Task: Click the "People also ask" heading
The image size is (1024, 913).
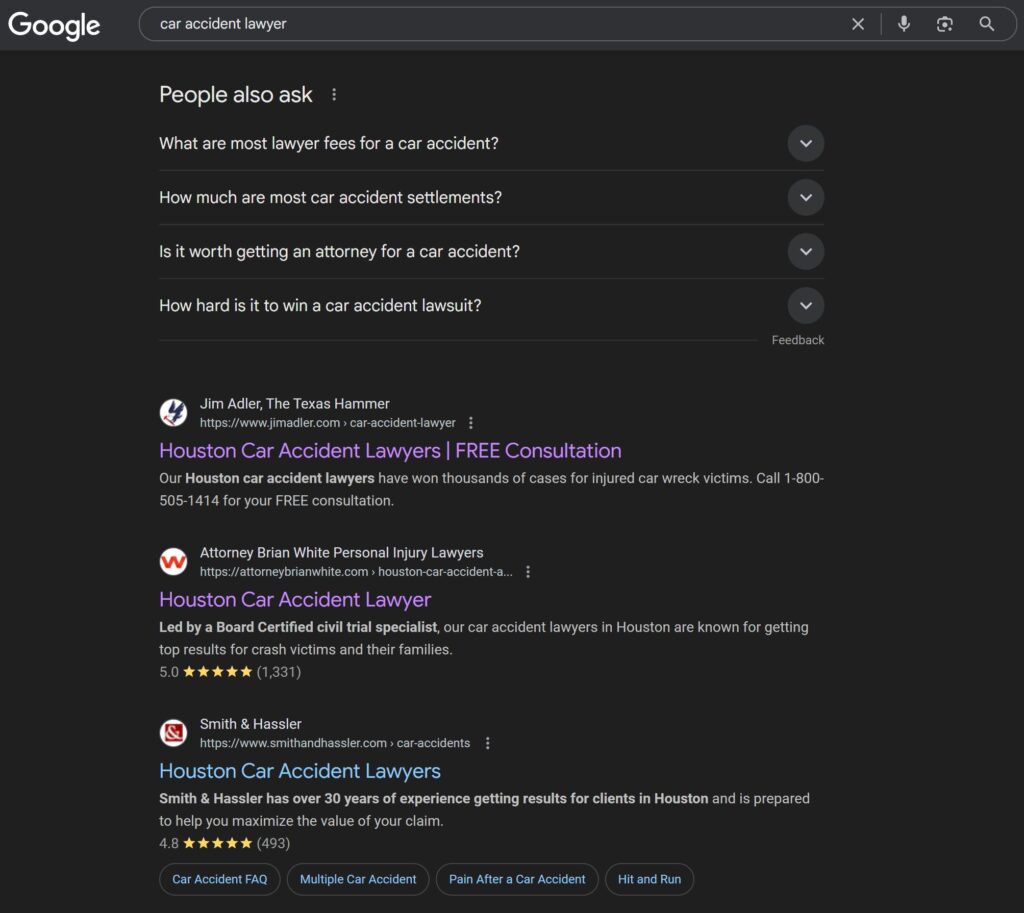Action: click(x=236, y=95)
